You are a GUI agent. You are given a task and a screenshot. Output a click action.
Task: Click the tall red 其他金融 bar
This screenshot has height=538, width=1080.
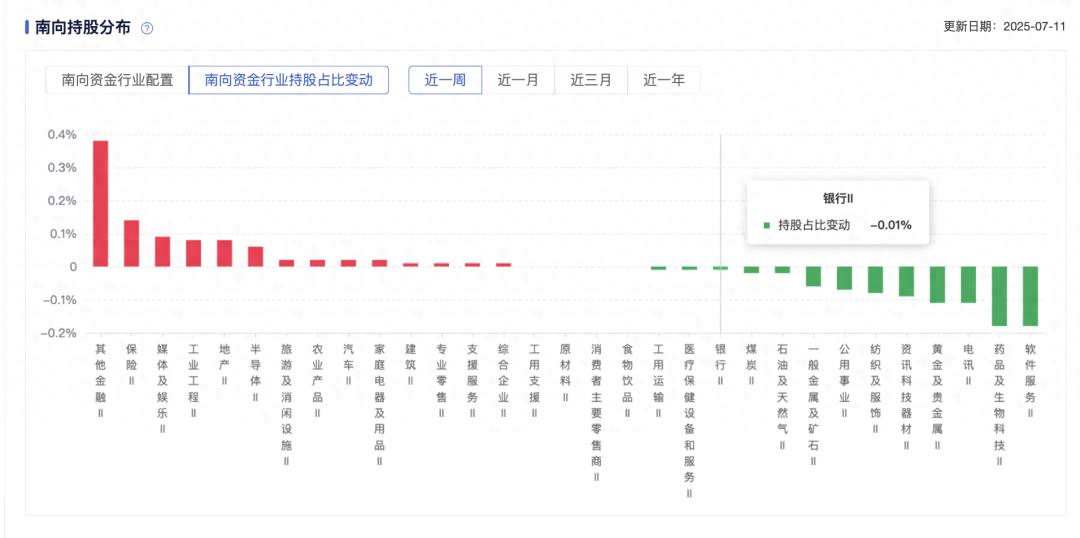point(101,204)
